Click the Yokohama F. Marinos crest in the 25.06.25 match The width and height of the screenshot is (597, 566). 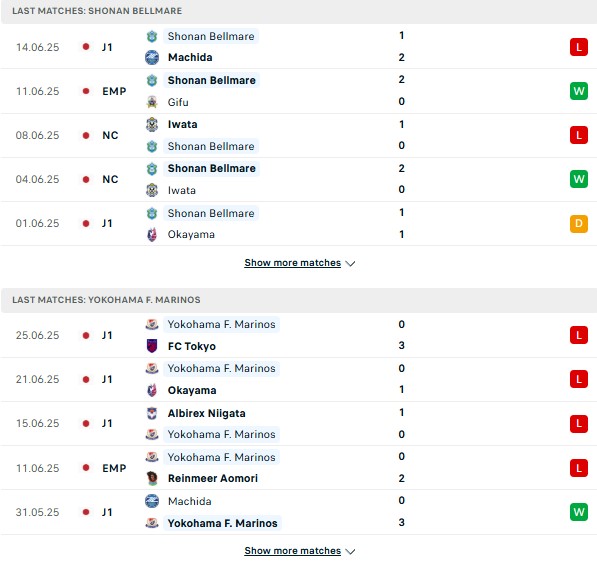coord(152,324)
